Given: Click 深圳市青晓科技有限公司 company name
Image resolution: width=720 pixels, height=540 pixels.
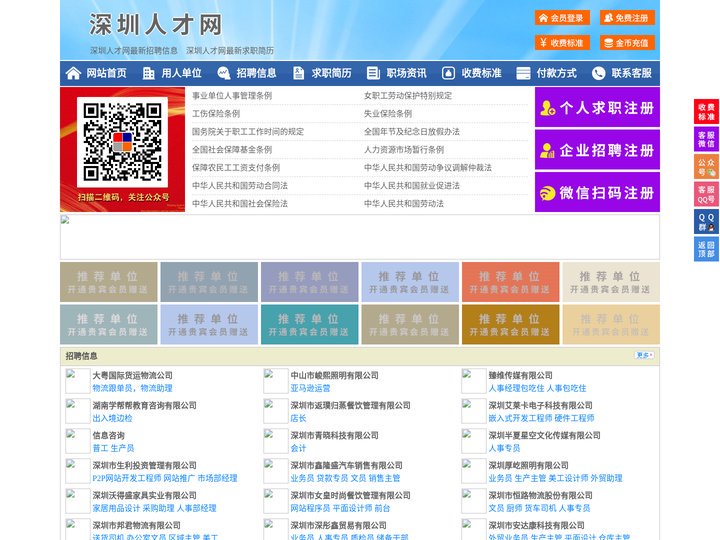Looking at the screenshot, I should [x=334, y=435].
